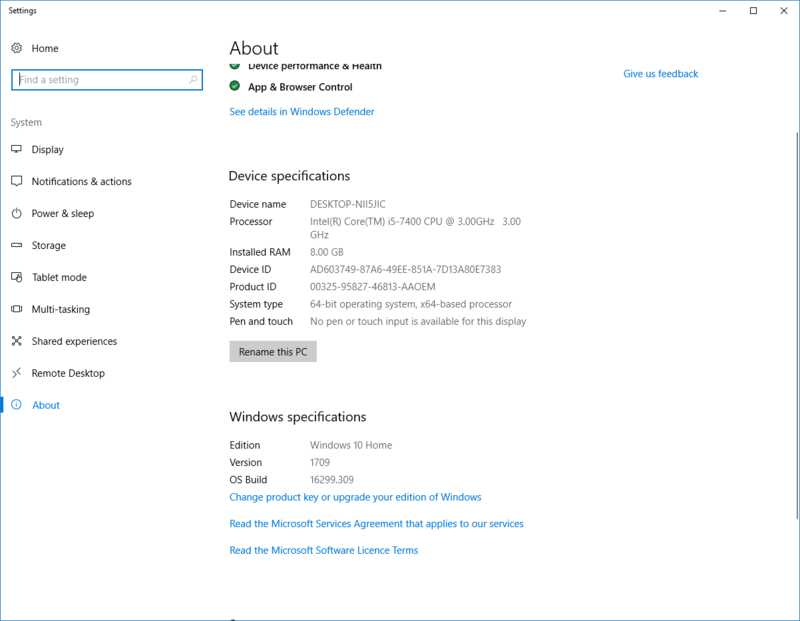This screenshot has height=621, width=800.
Task: Click the Shared experiences icon
Action: click(x=17, y=341)
